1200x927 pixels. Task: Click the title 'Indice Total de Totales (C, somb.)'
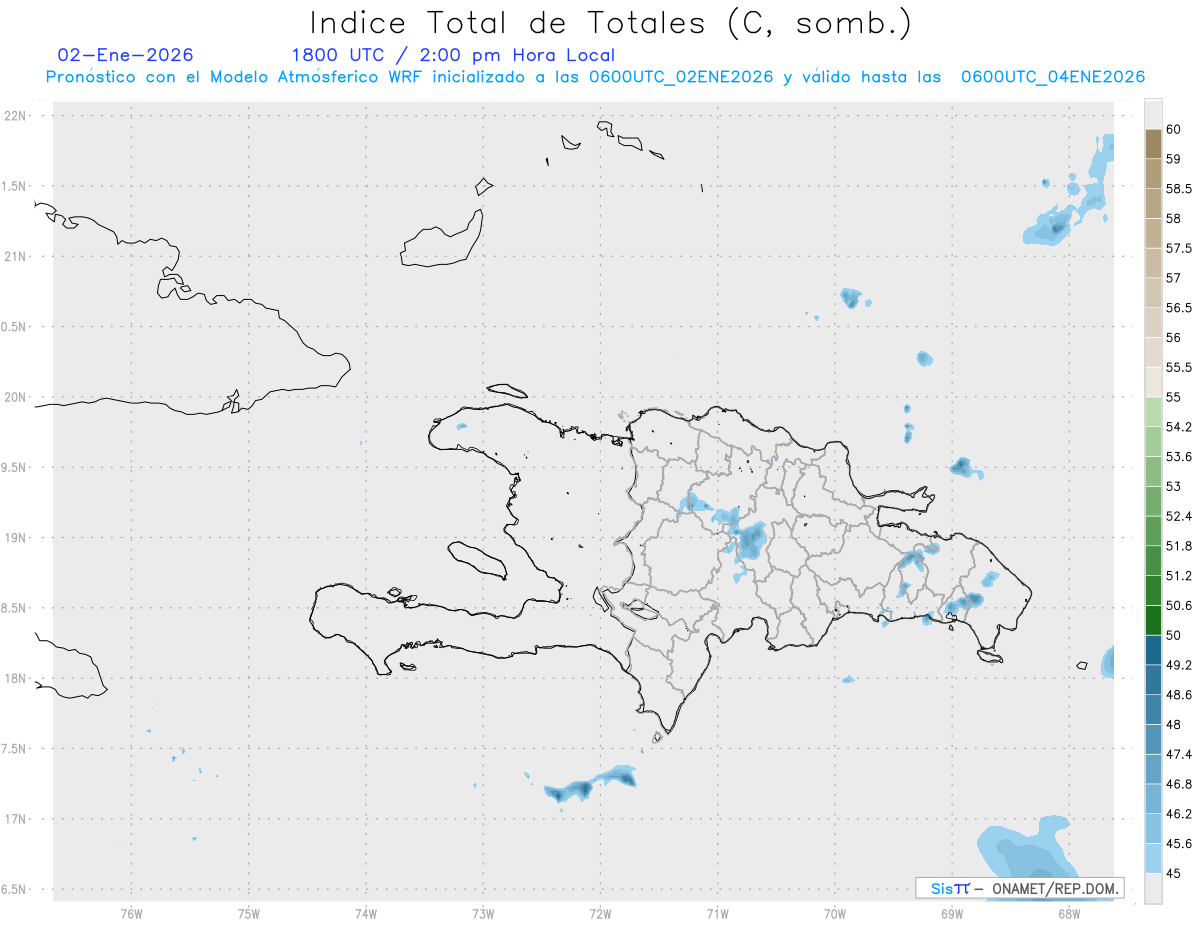610,23
